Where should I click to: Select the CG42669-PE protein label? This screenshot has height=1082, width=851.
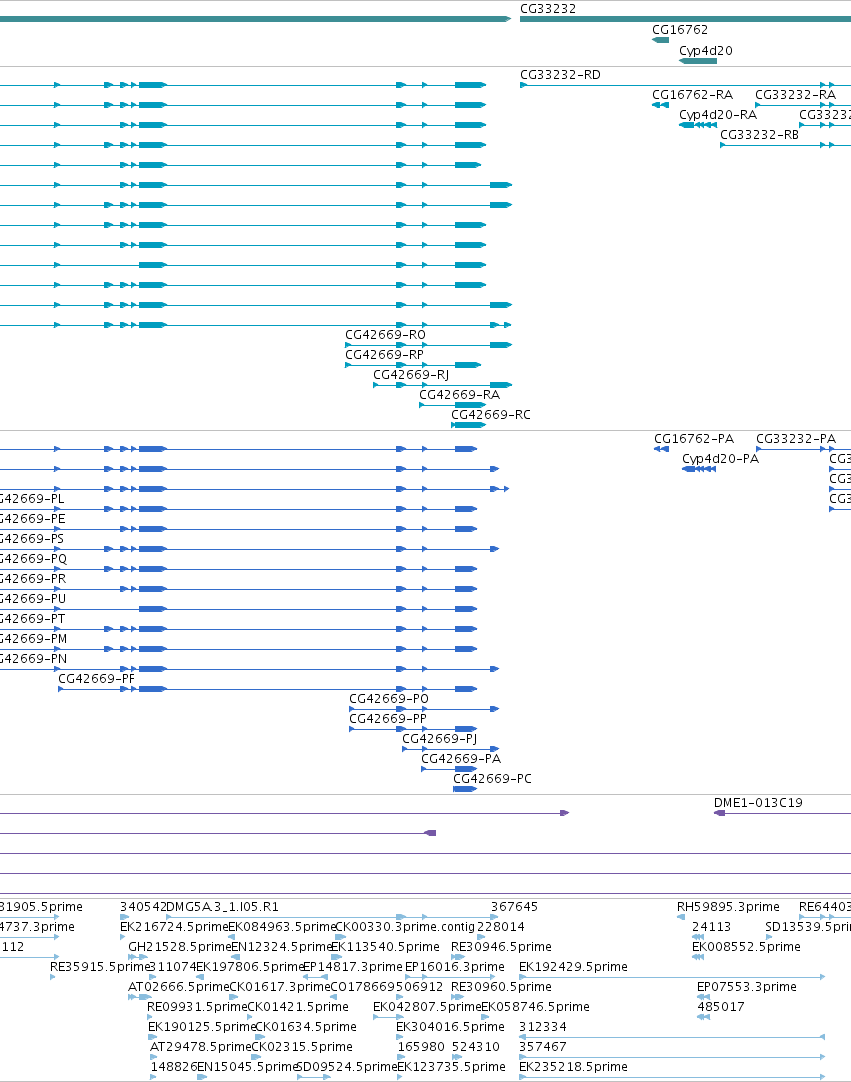click(x=32, y=519)
